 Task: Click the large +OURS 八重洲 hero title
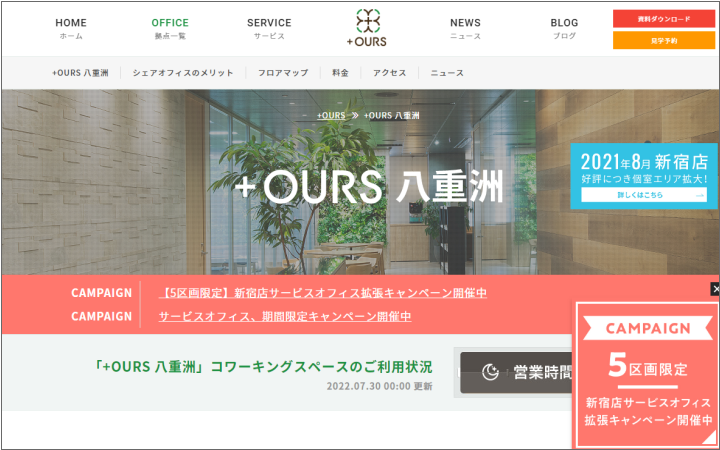(369, 186)
